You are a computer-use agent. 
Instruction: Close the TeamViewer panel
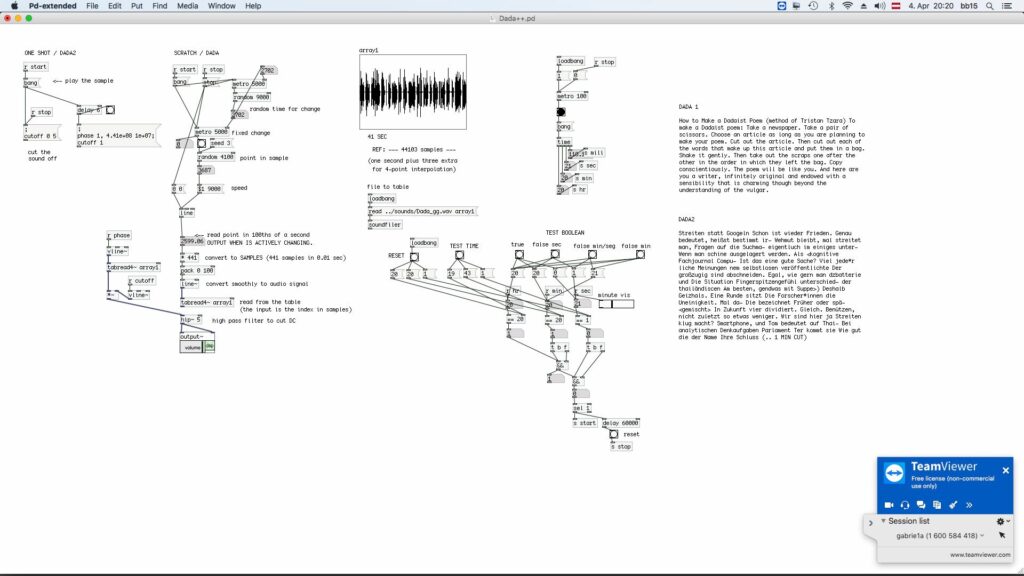click(1006, 470)
